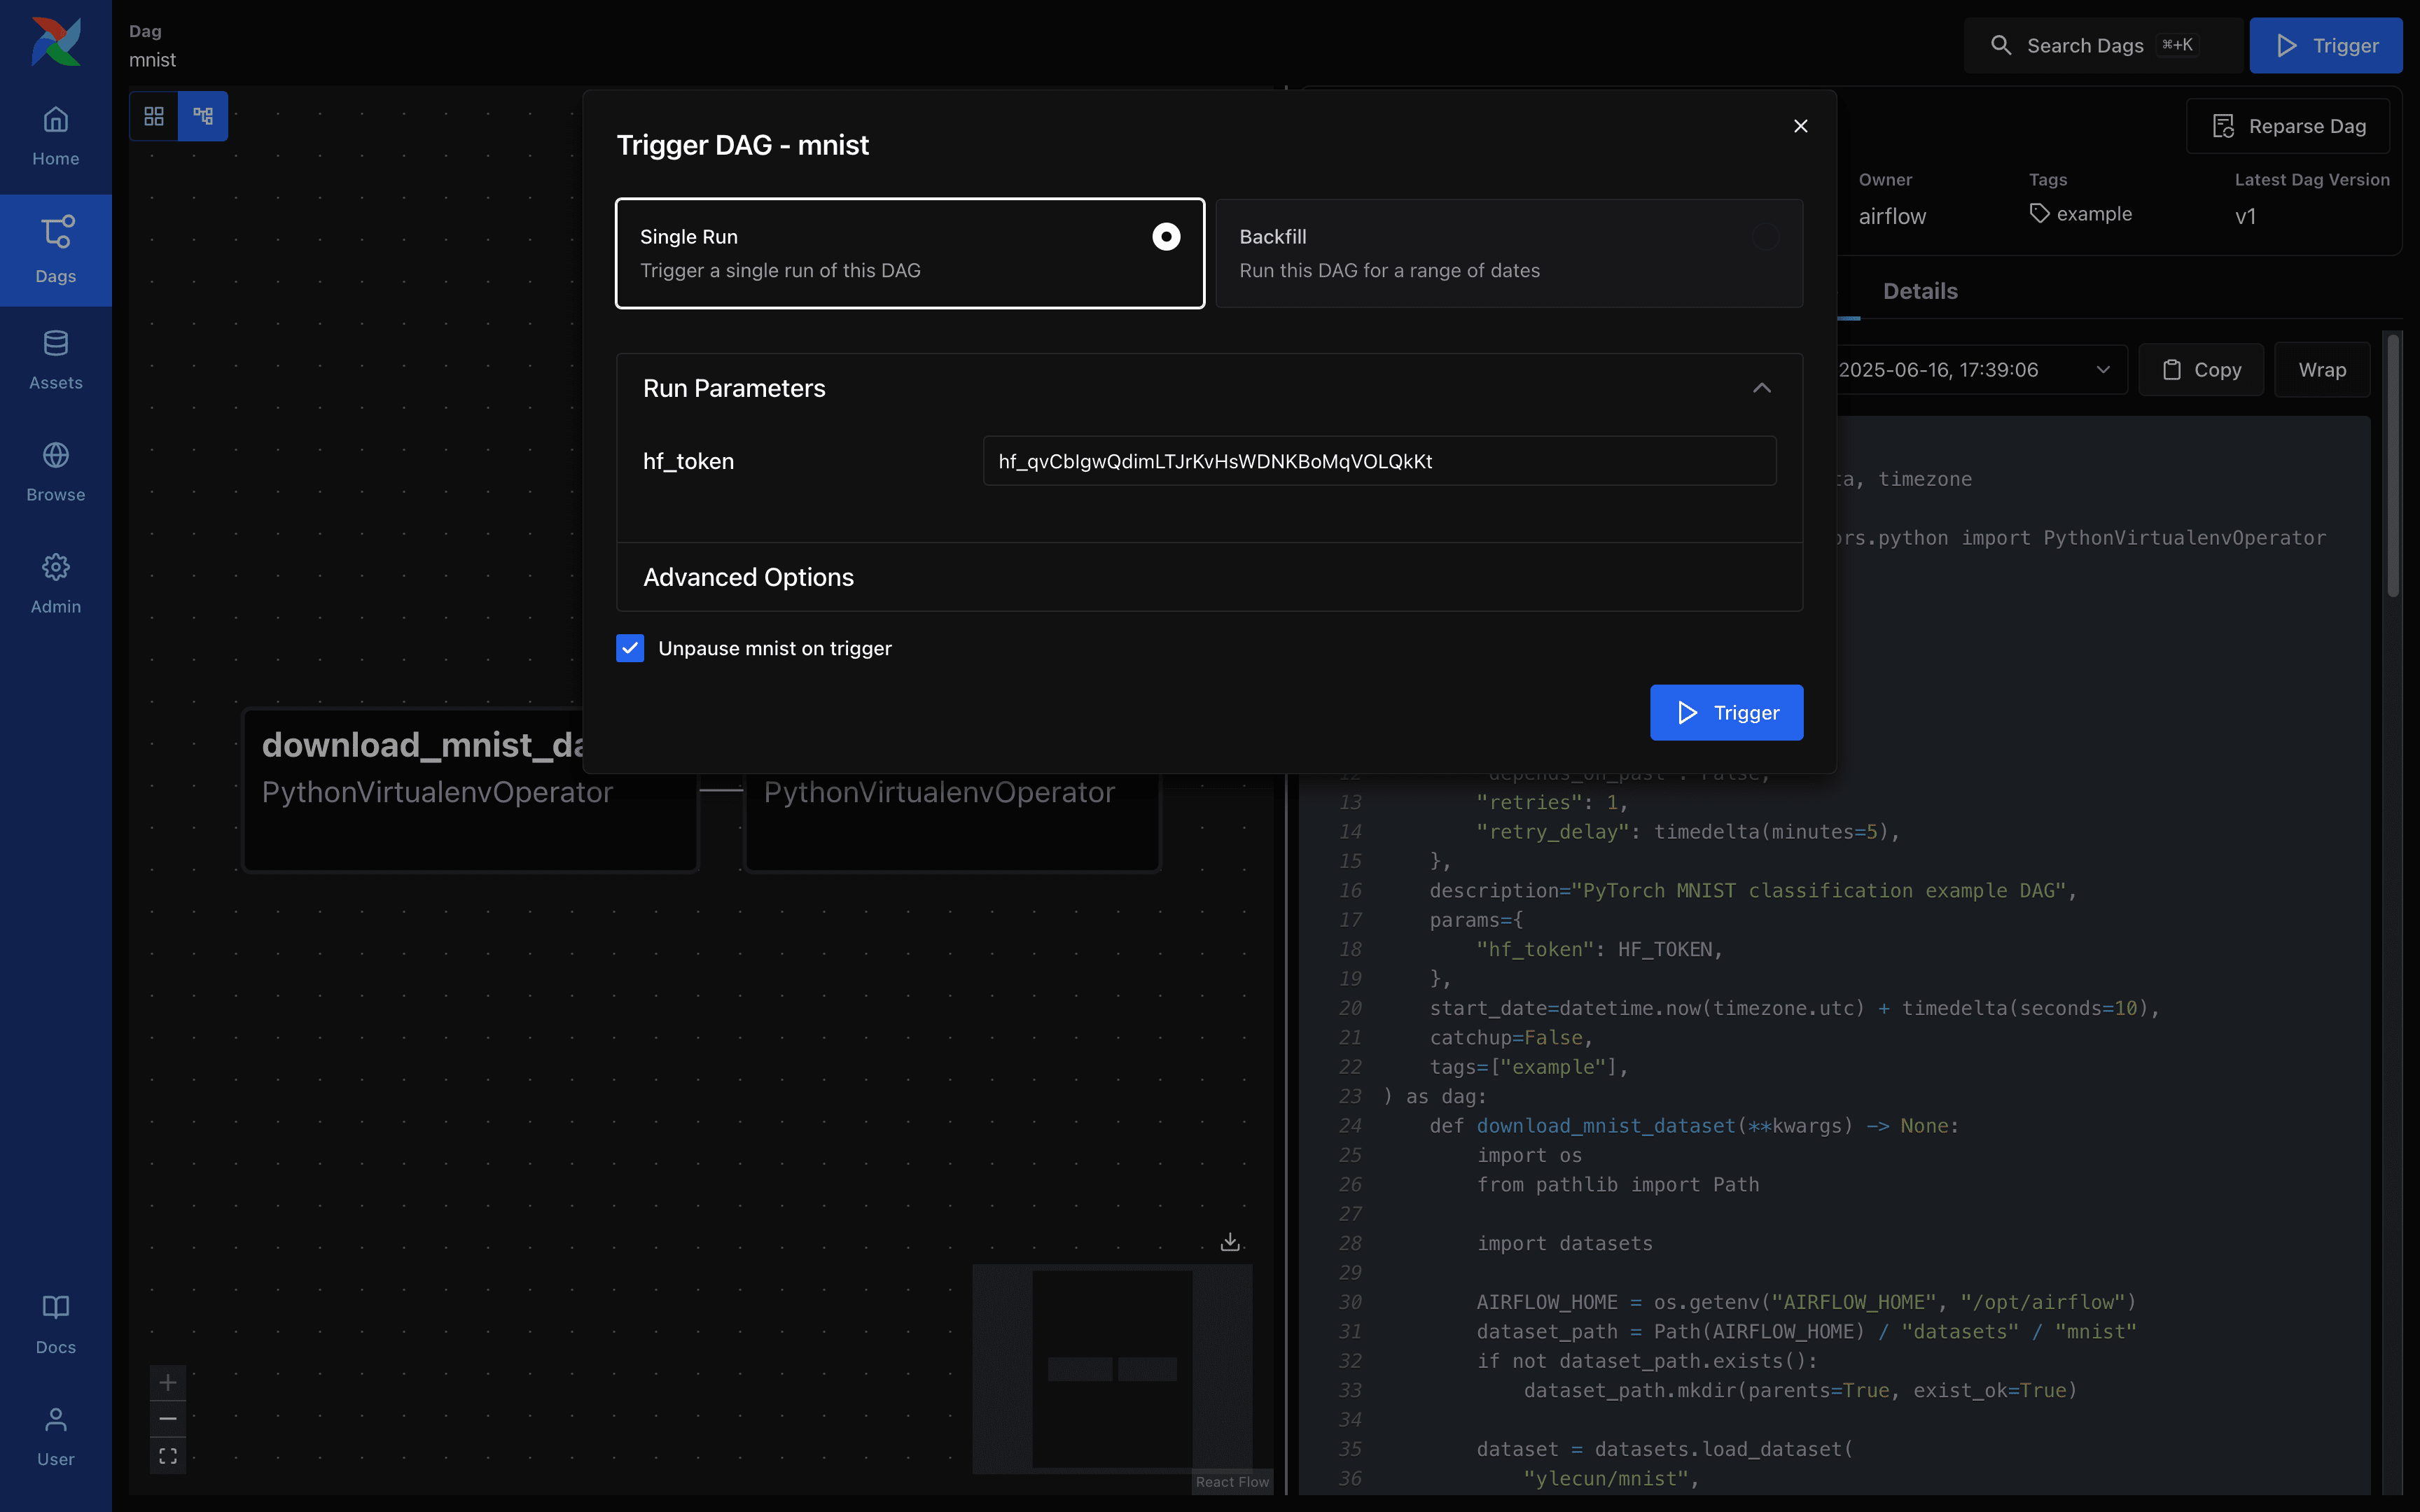
Task: Switch to graph view icon
Action: coord(203,116)
